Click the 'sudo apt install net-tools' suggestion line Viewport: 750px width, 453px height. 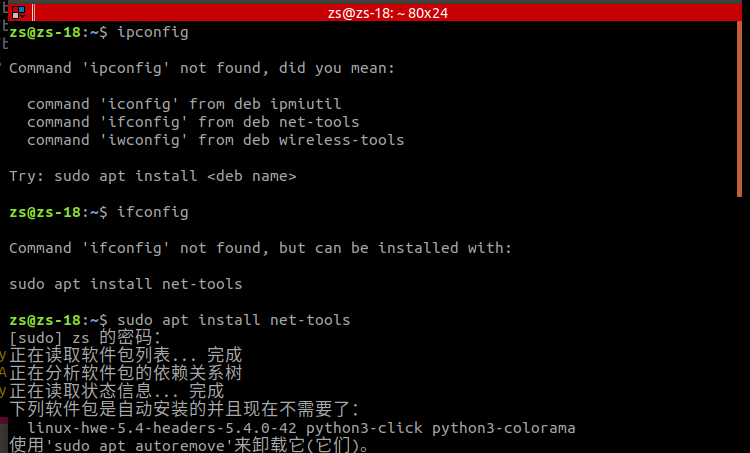point(126,284)
